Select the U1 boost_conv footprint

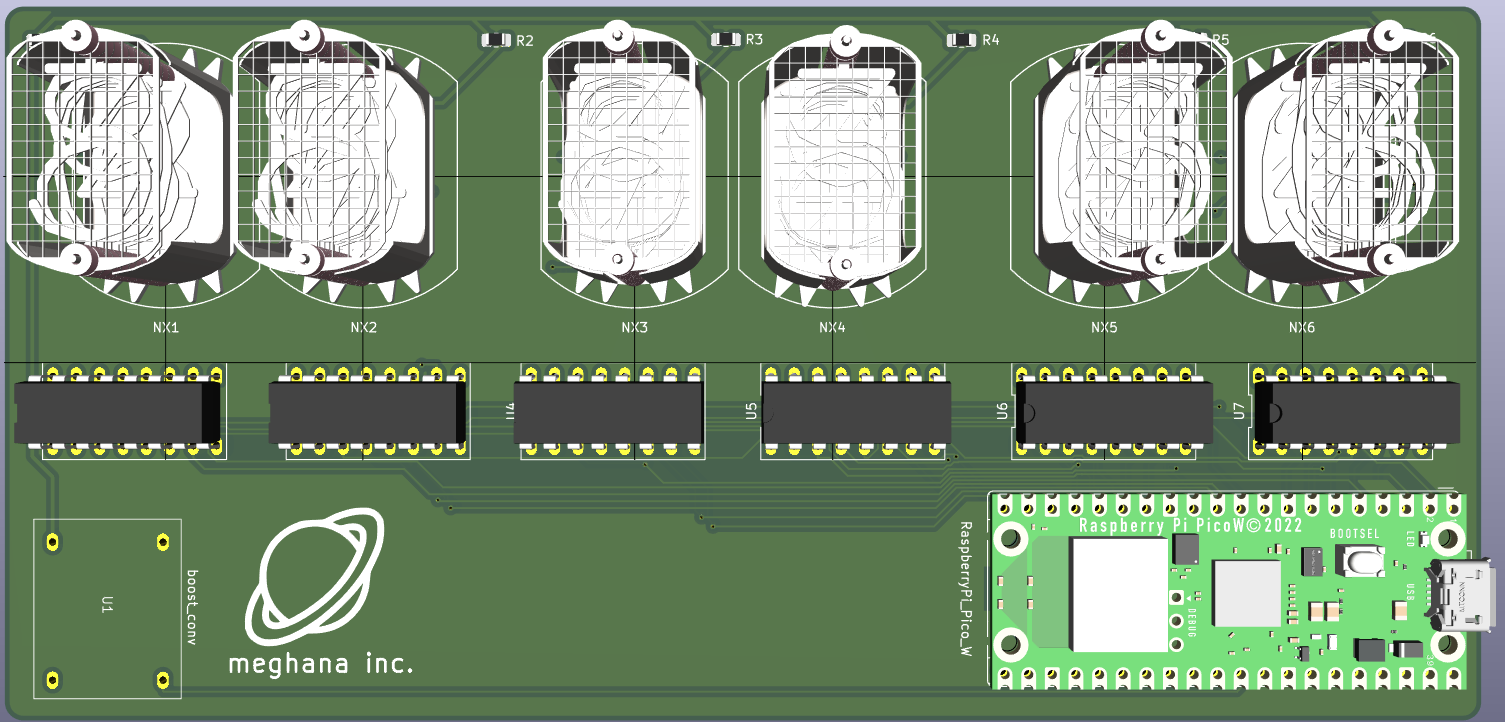[x=107, y=607]
